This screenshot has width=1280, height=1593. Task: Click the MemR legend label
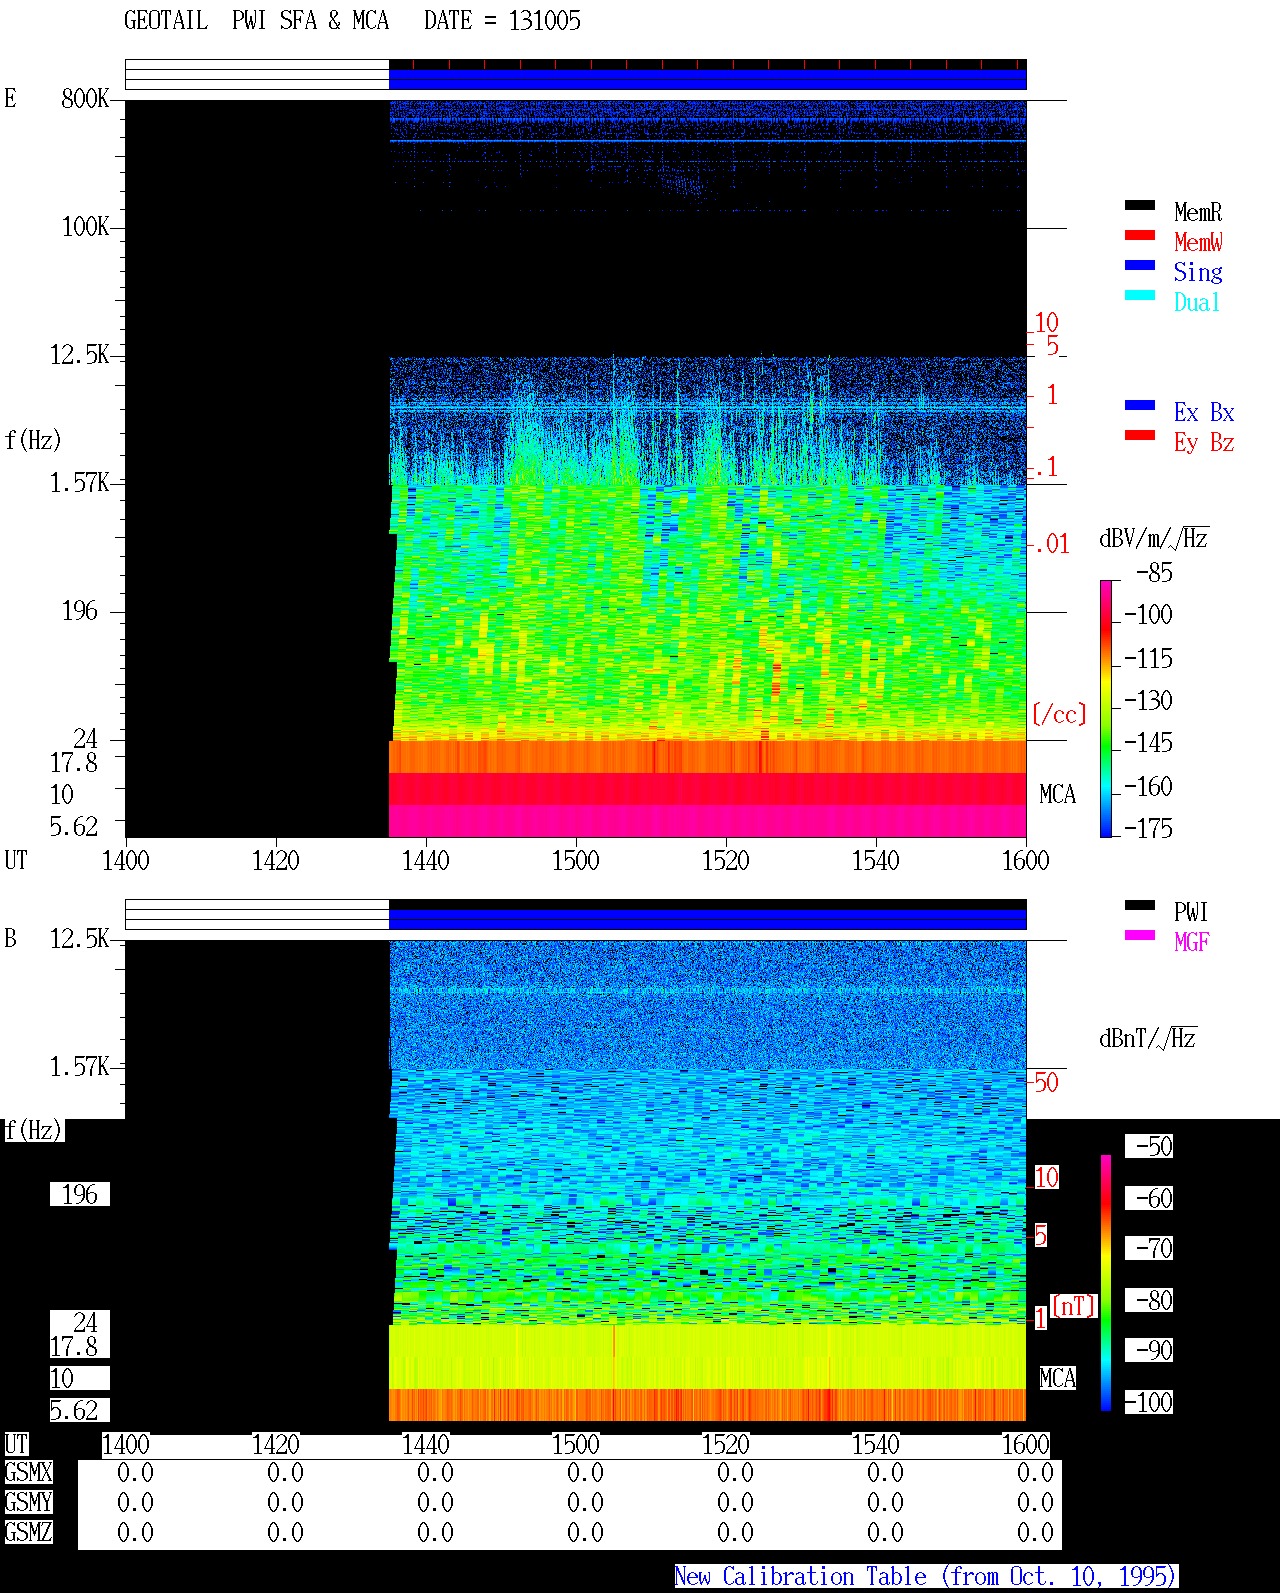pyautogui.click(x=1198, y=212)
